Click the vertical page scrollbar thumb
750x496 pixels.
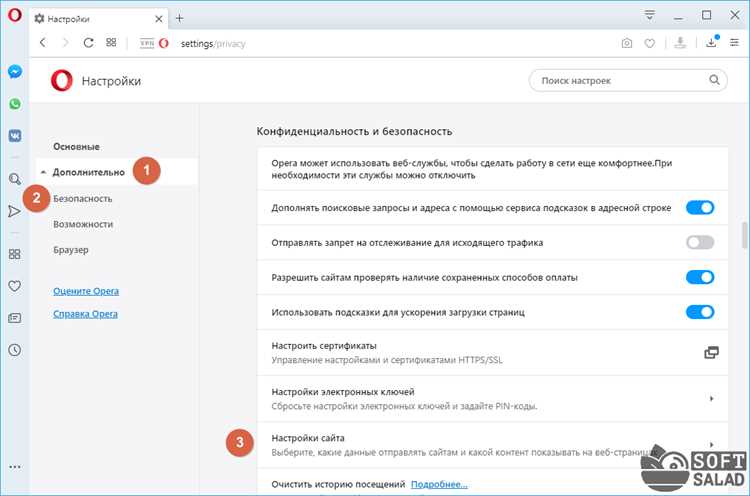pos(745,235)
